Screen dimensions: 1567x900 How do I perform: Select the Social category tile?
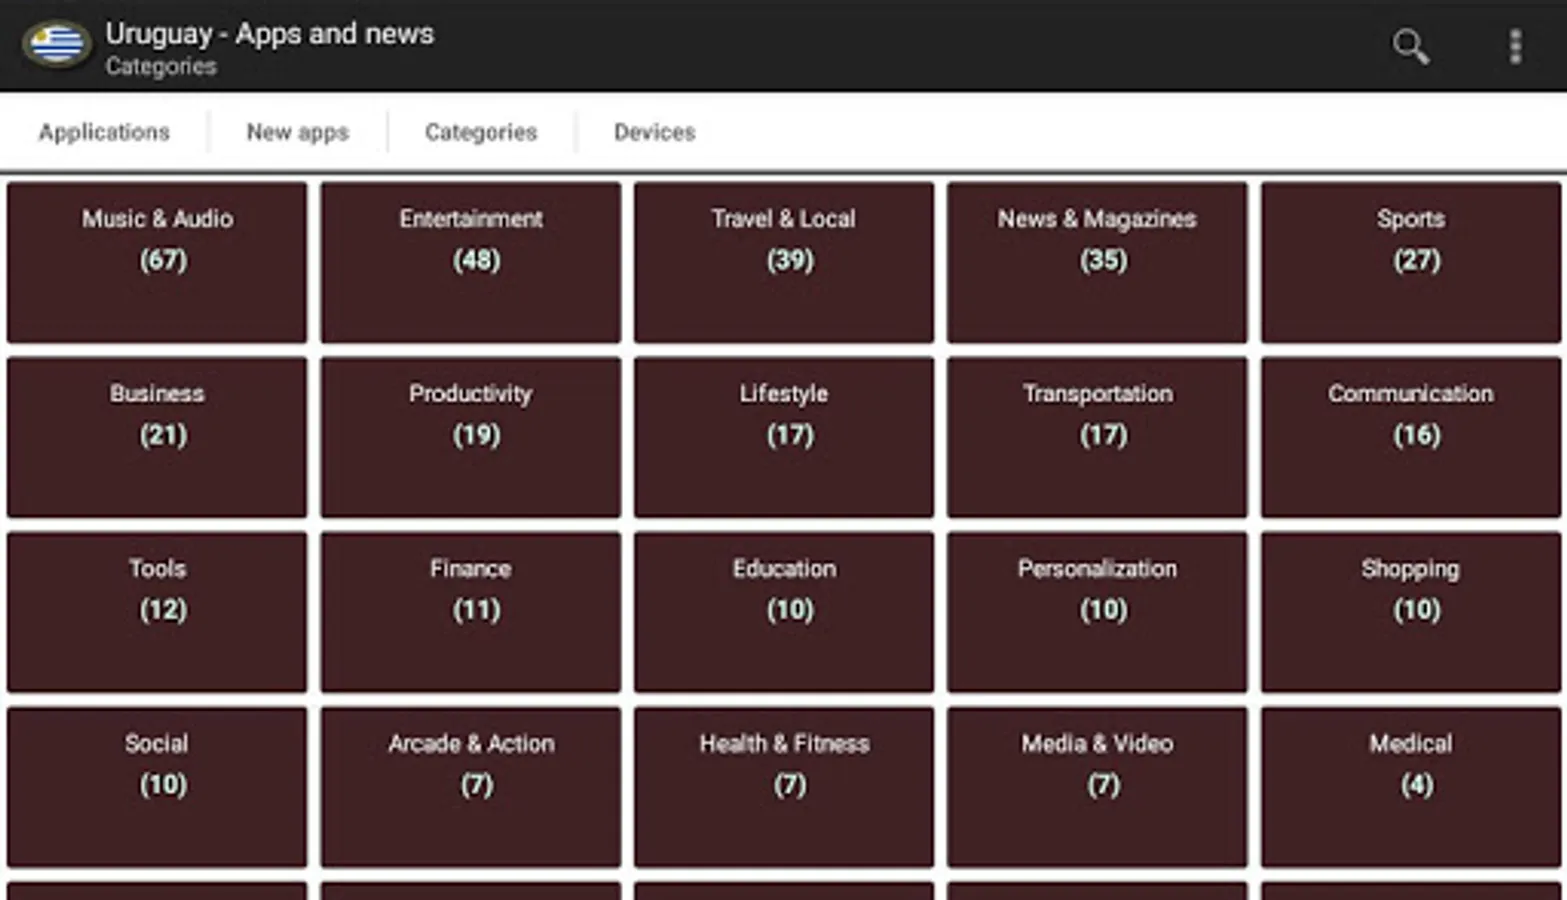157,787
